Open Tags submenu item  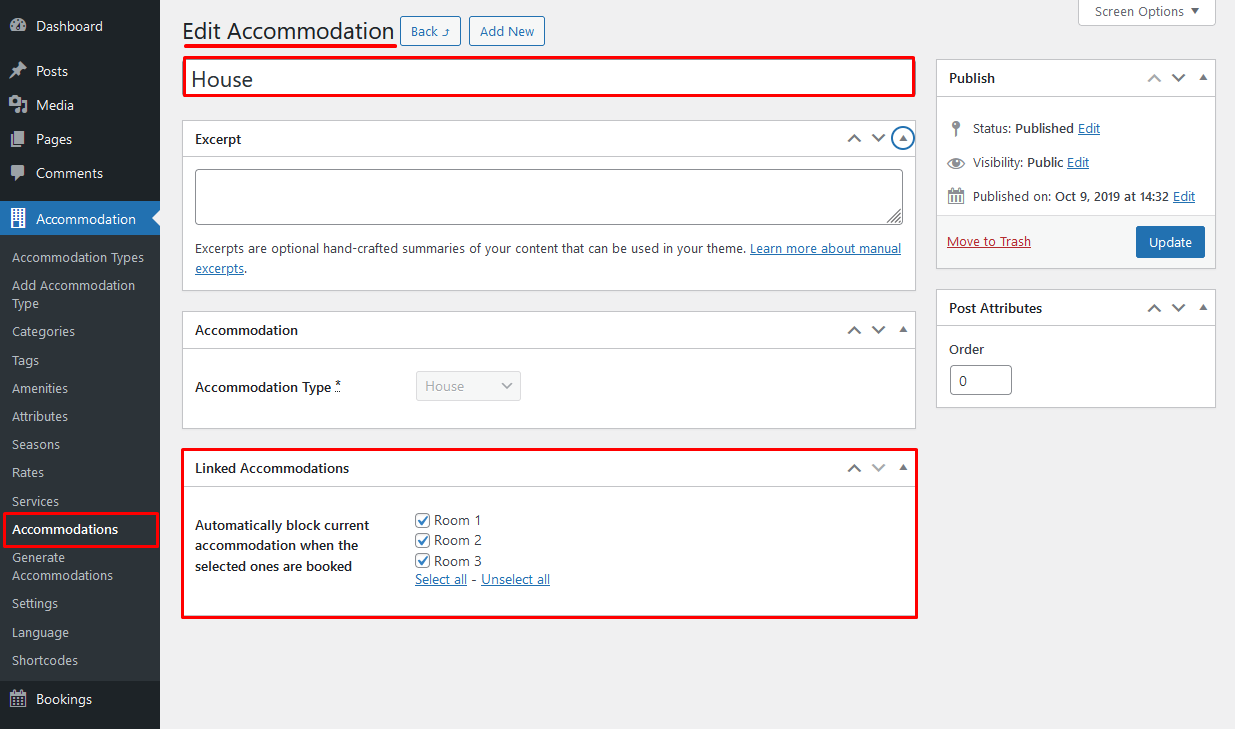tap(25, 360)
